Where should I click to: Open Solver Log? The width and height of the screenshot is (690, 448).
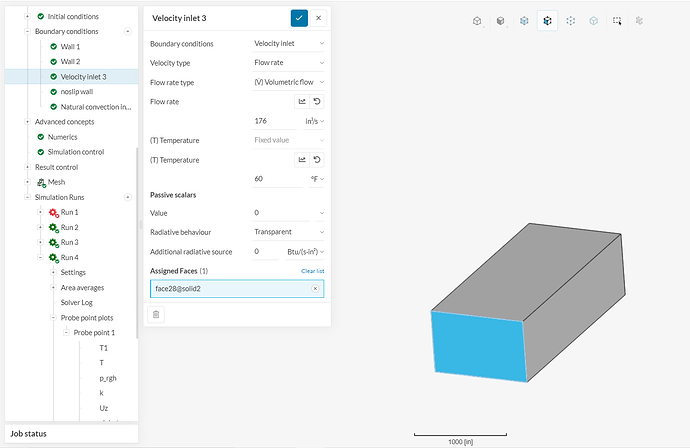(x=77, y=303)
